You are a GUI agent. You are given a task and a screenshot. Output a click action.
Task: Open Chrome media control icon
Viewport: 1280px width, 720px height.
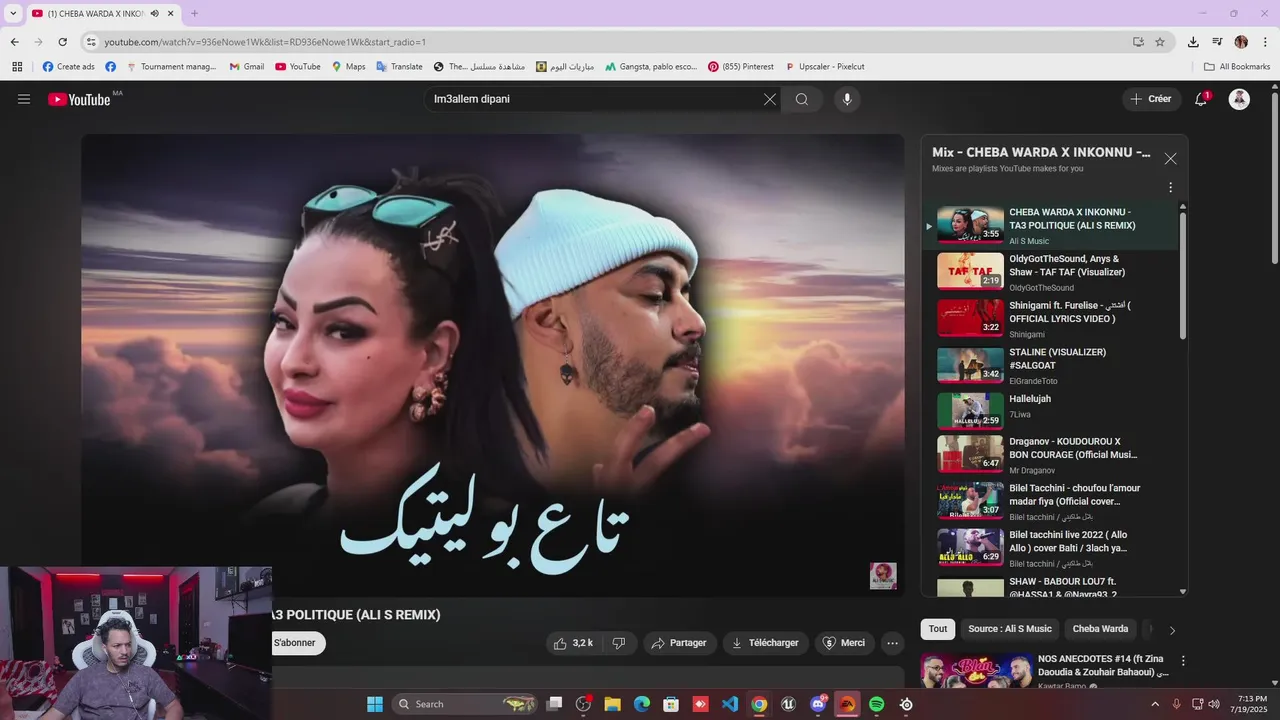1217,42
